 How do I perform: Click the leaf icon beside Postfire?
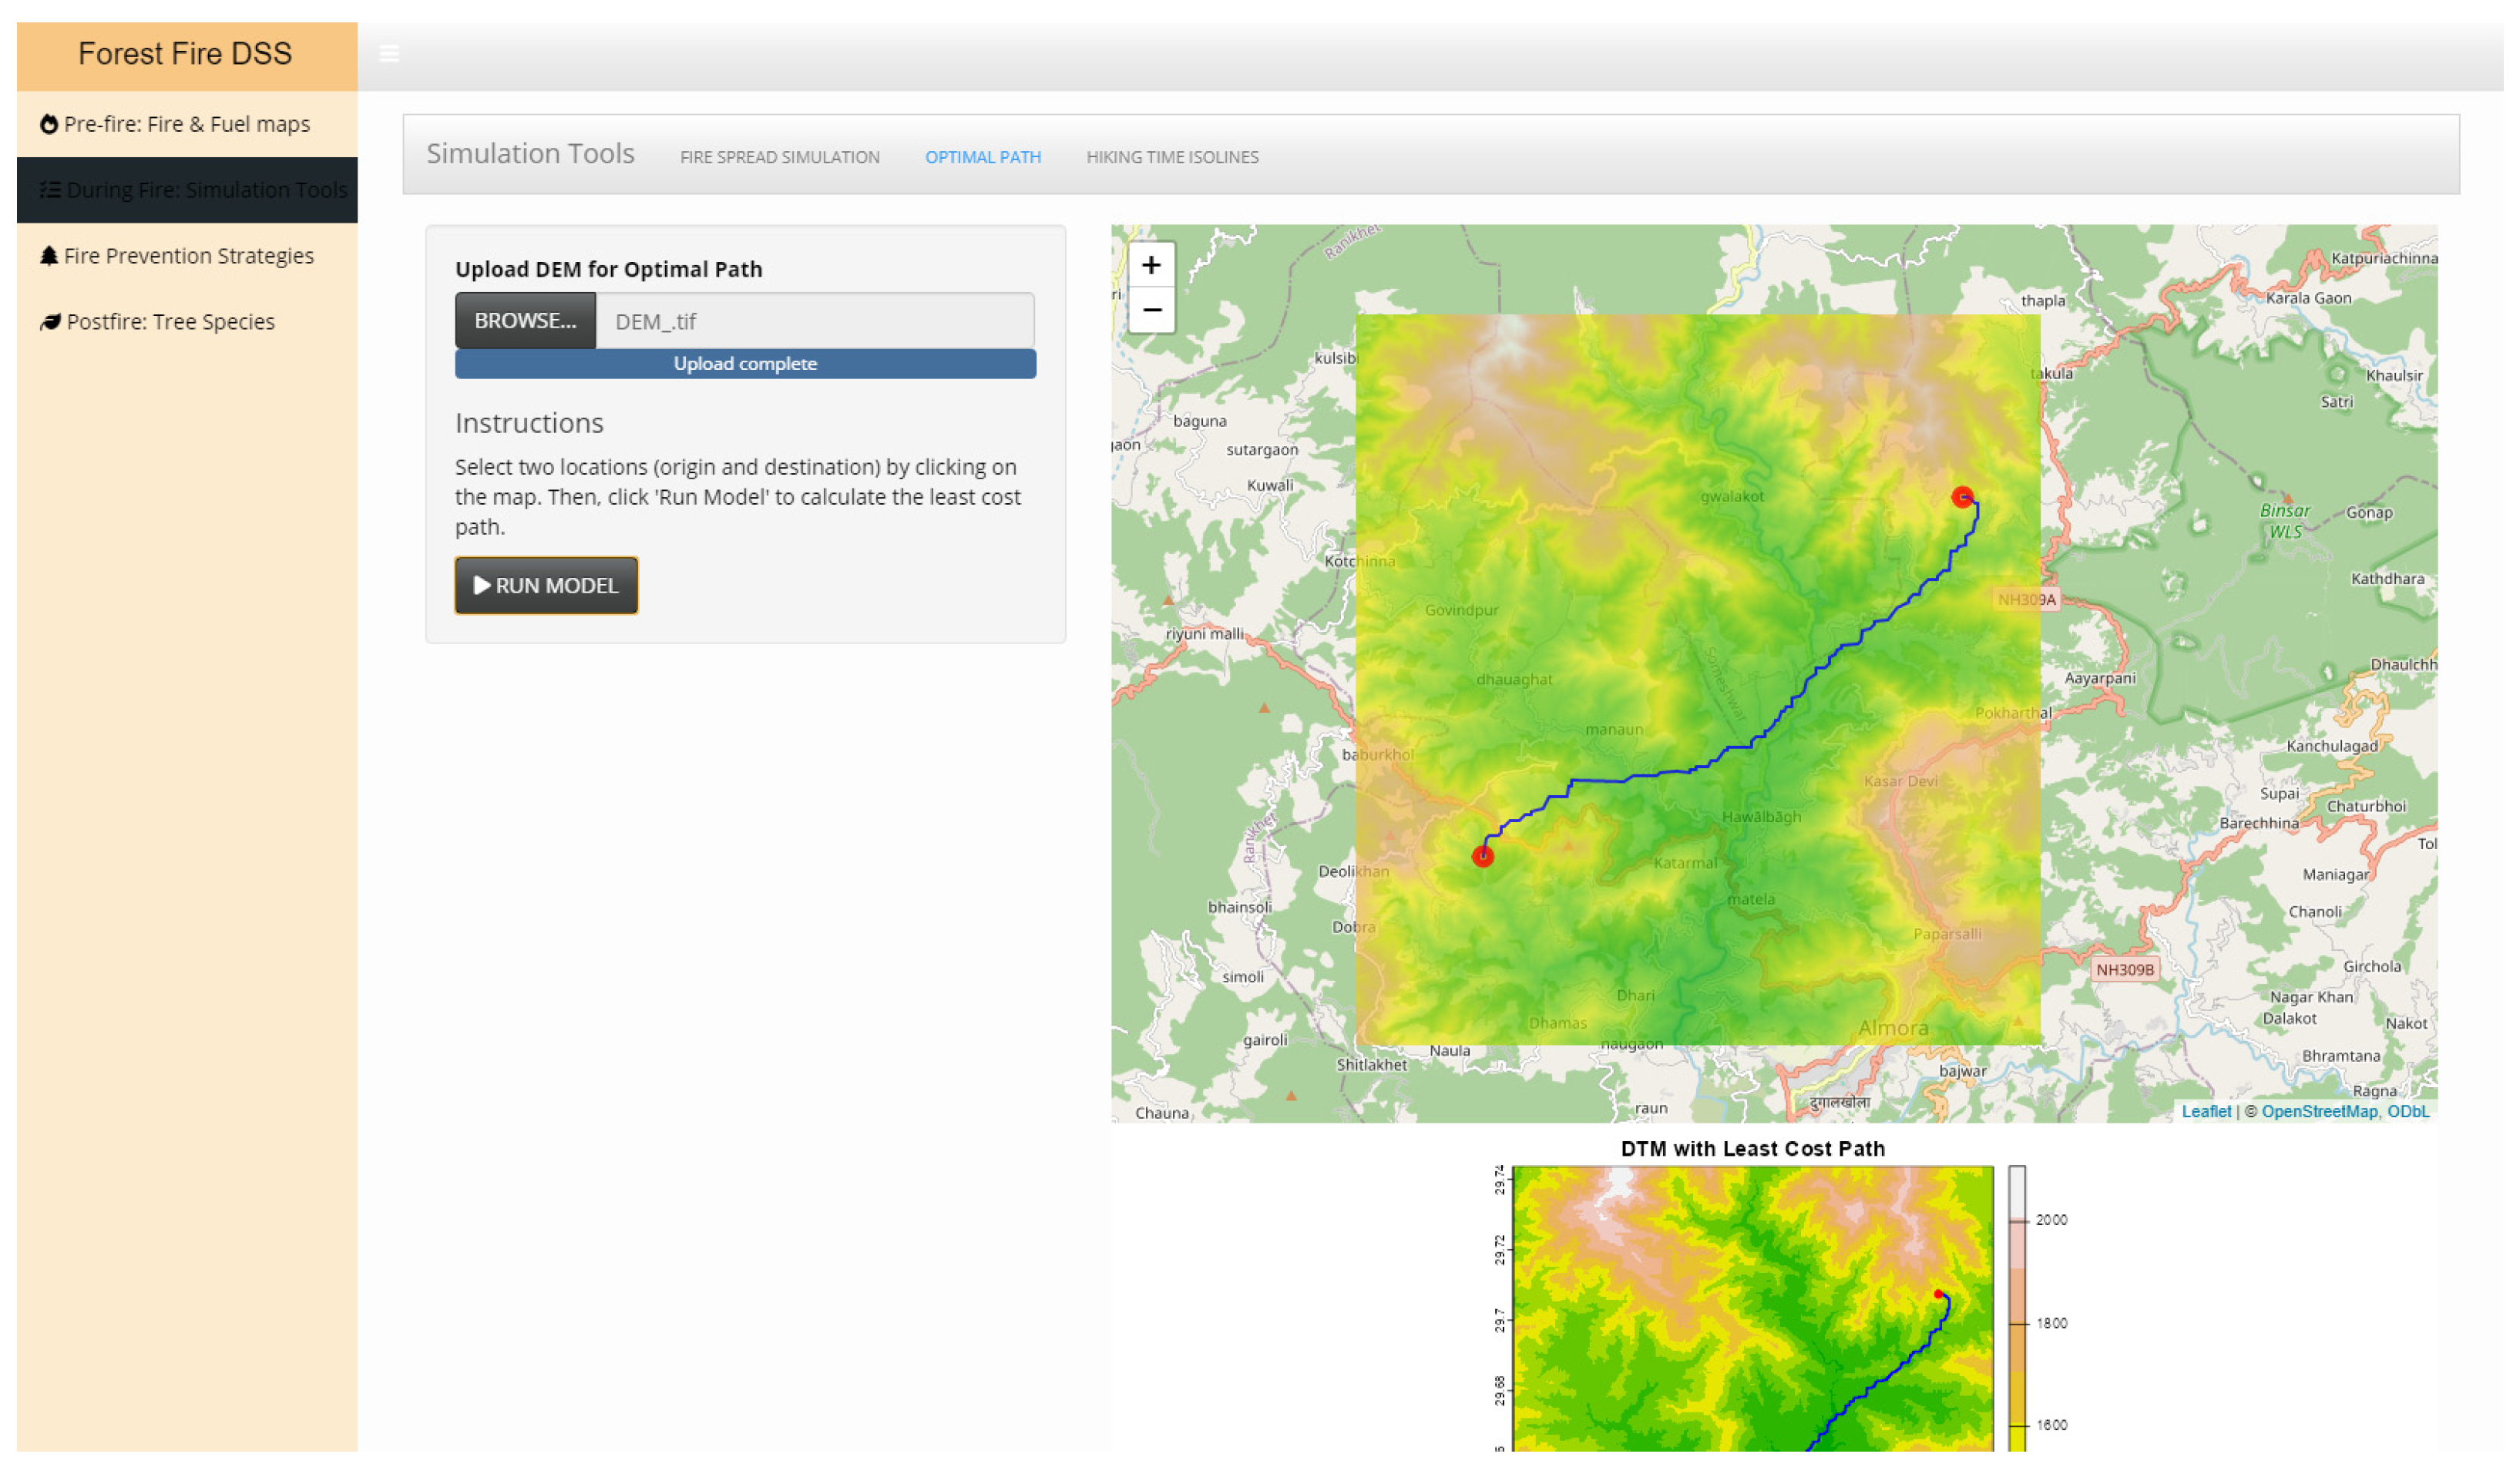pos(50,322)
